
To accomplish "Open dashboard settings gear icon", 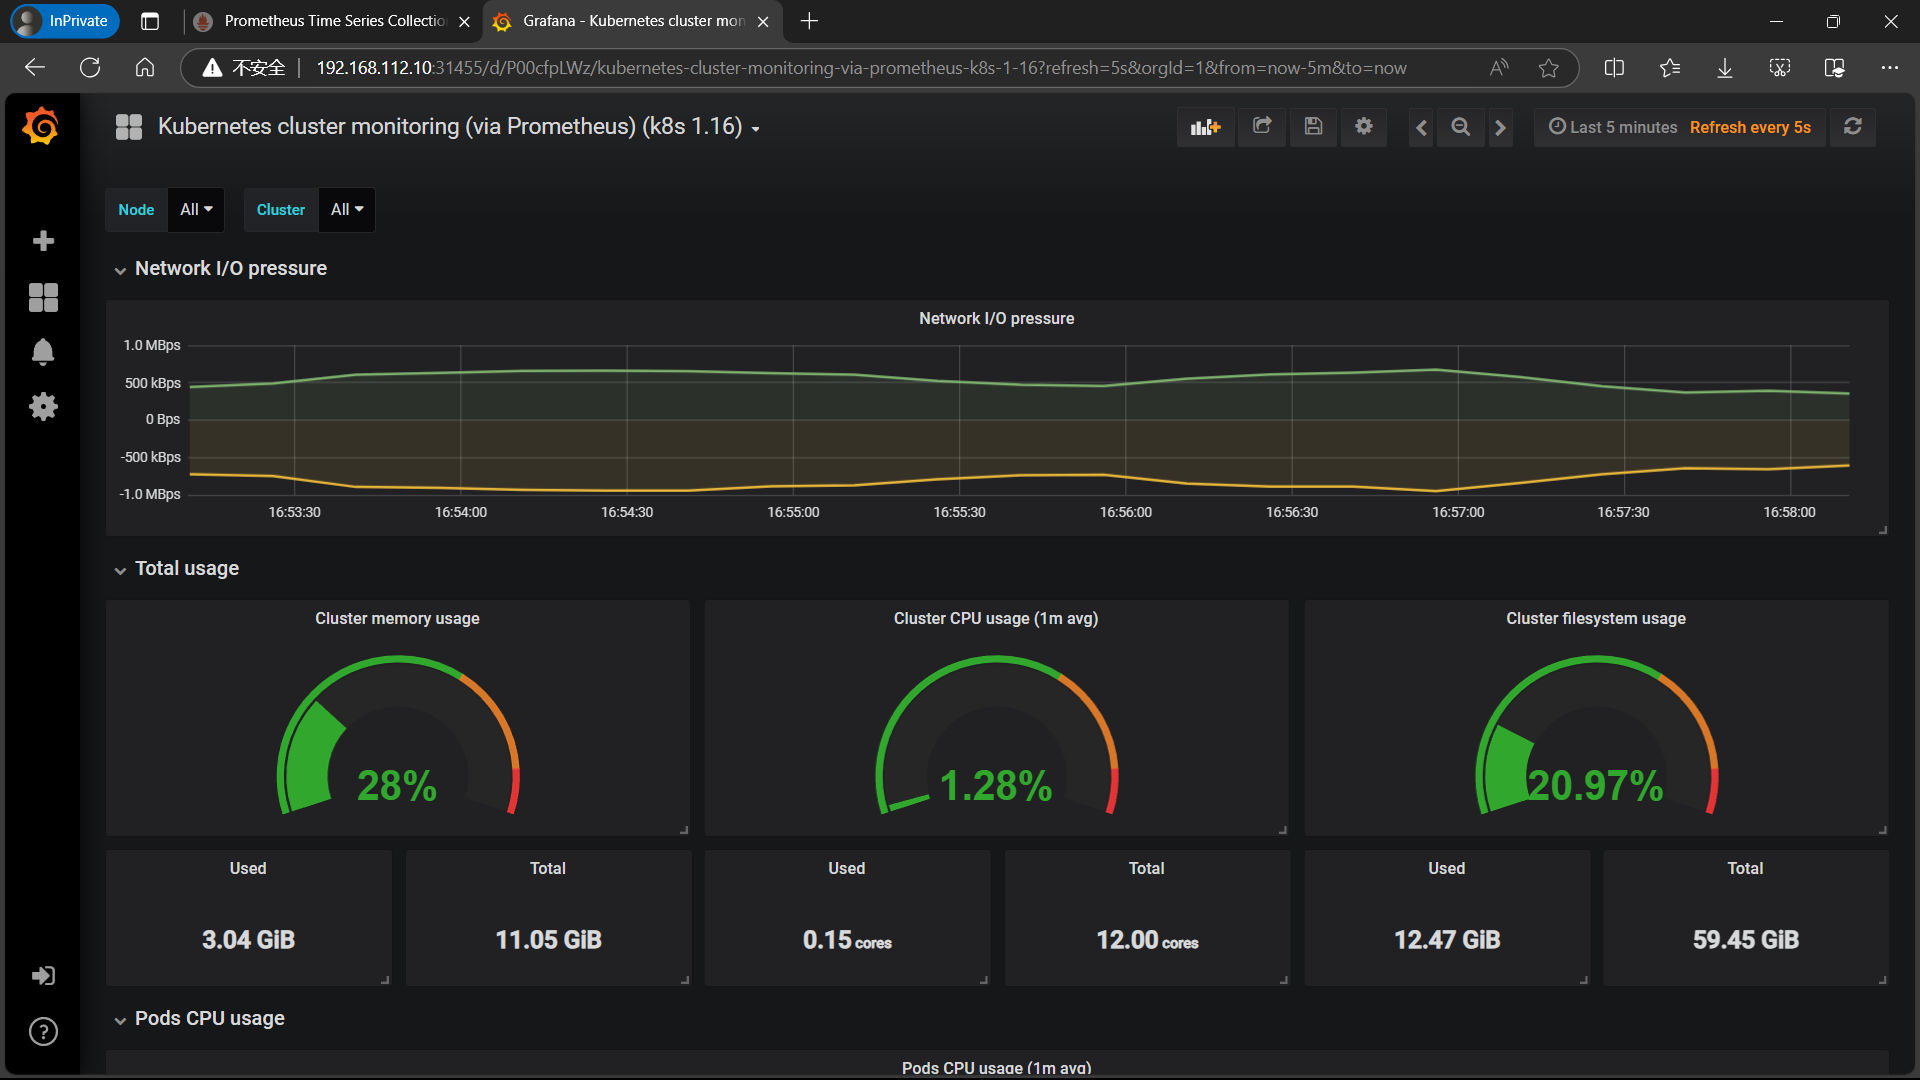I will (x=1364, y=127).
